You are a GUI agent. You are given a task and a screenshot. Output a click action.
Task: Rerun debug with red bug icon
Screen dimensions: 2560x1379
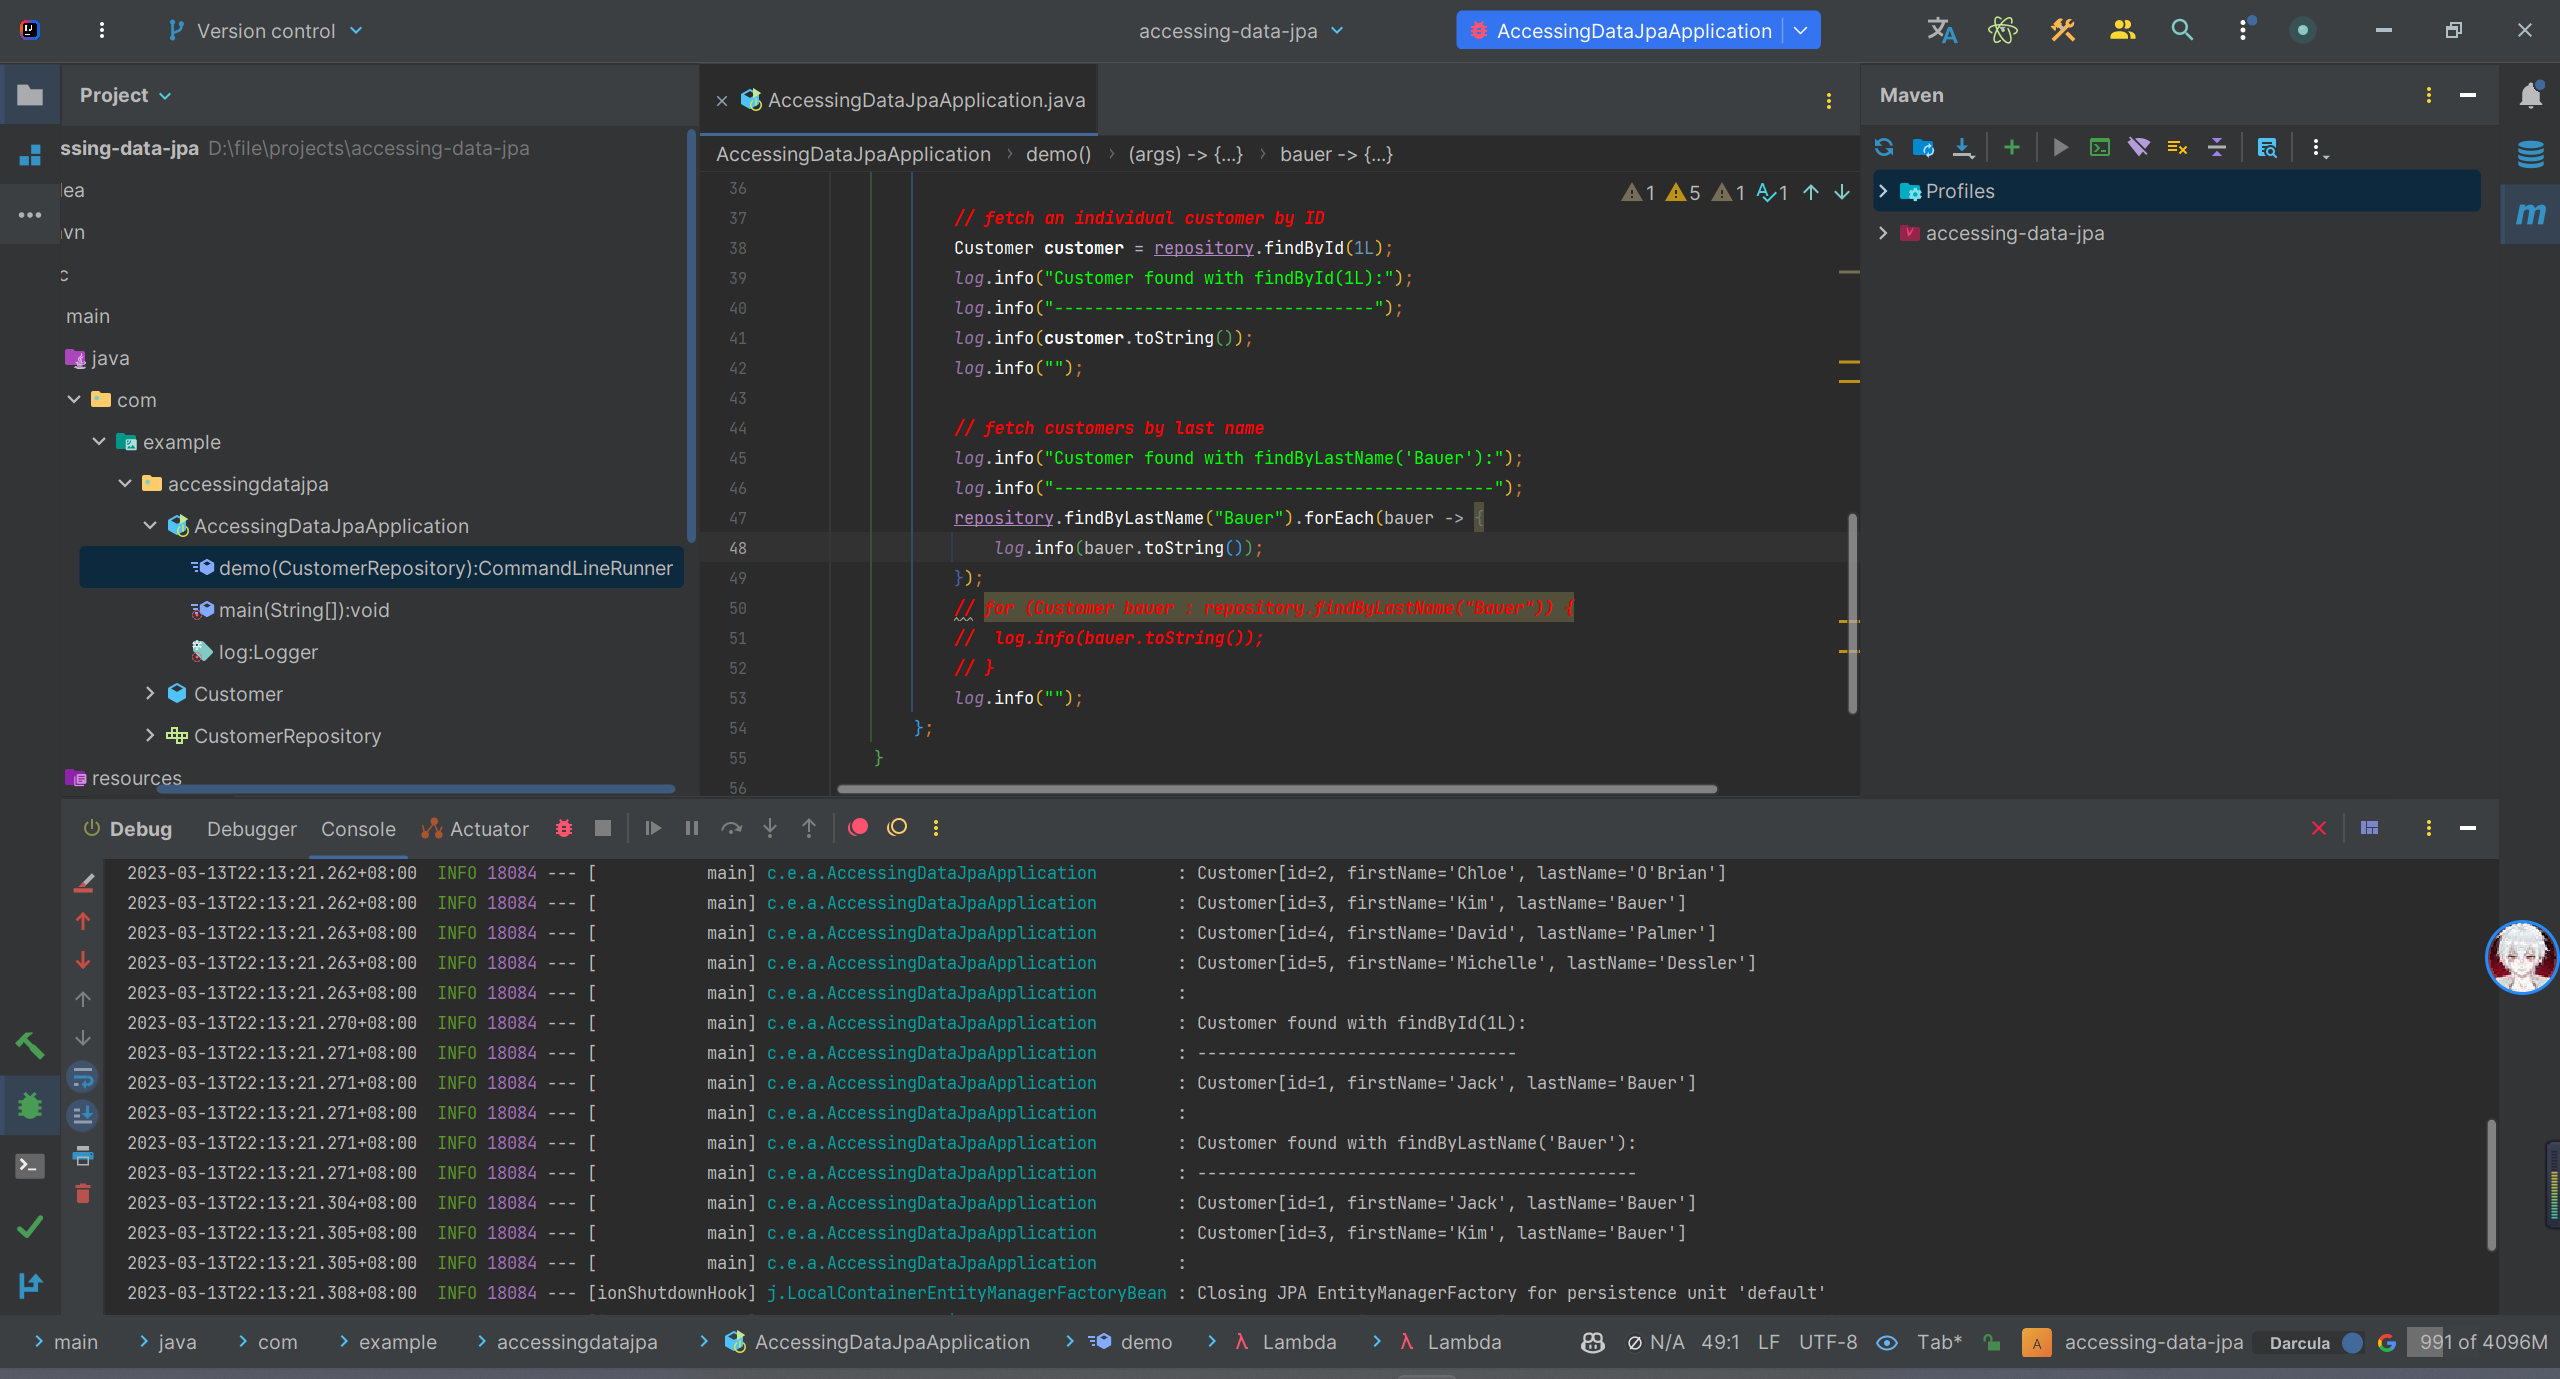[564, 828]
